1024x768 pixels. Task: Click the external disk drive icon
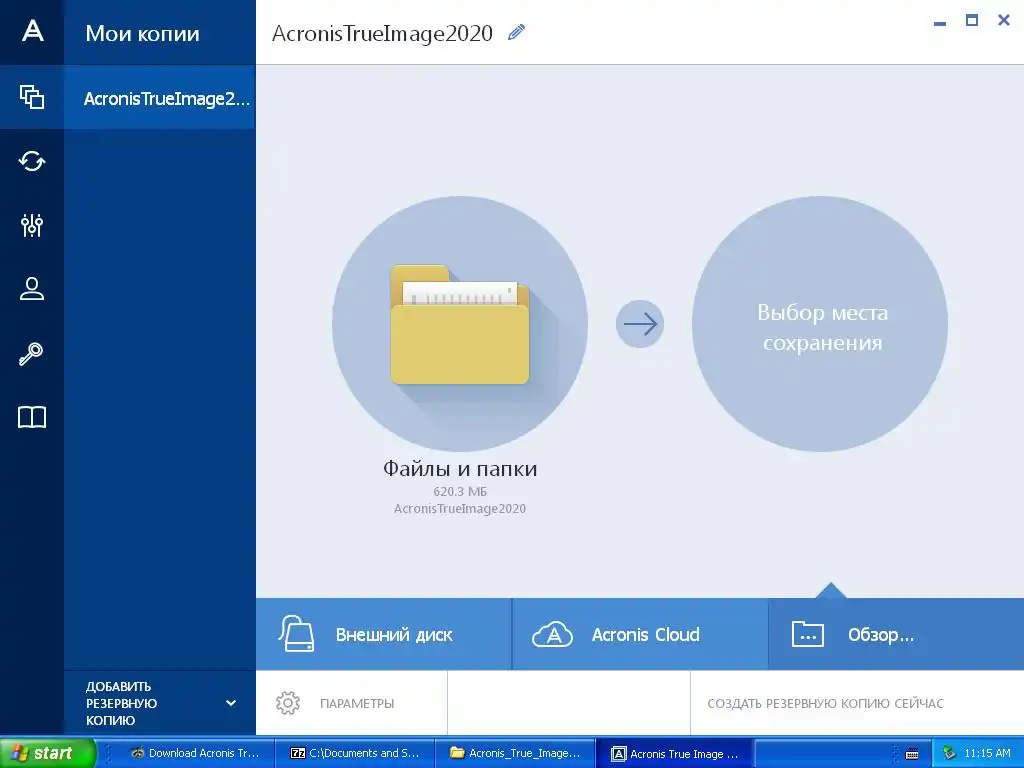click(296, 633)
